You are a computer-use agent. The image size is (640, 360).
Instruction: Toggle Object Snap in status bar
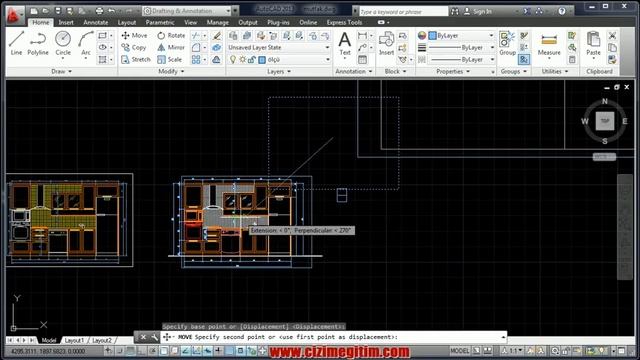tap(164, 351)
